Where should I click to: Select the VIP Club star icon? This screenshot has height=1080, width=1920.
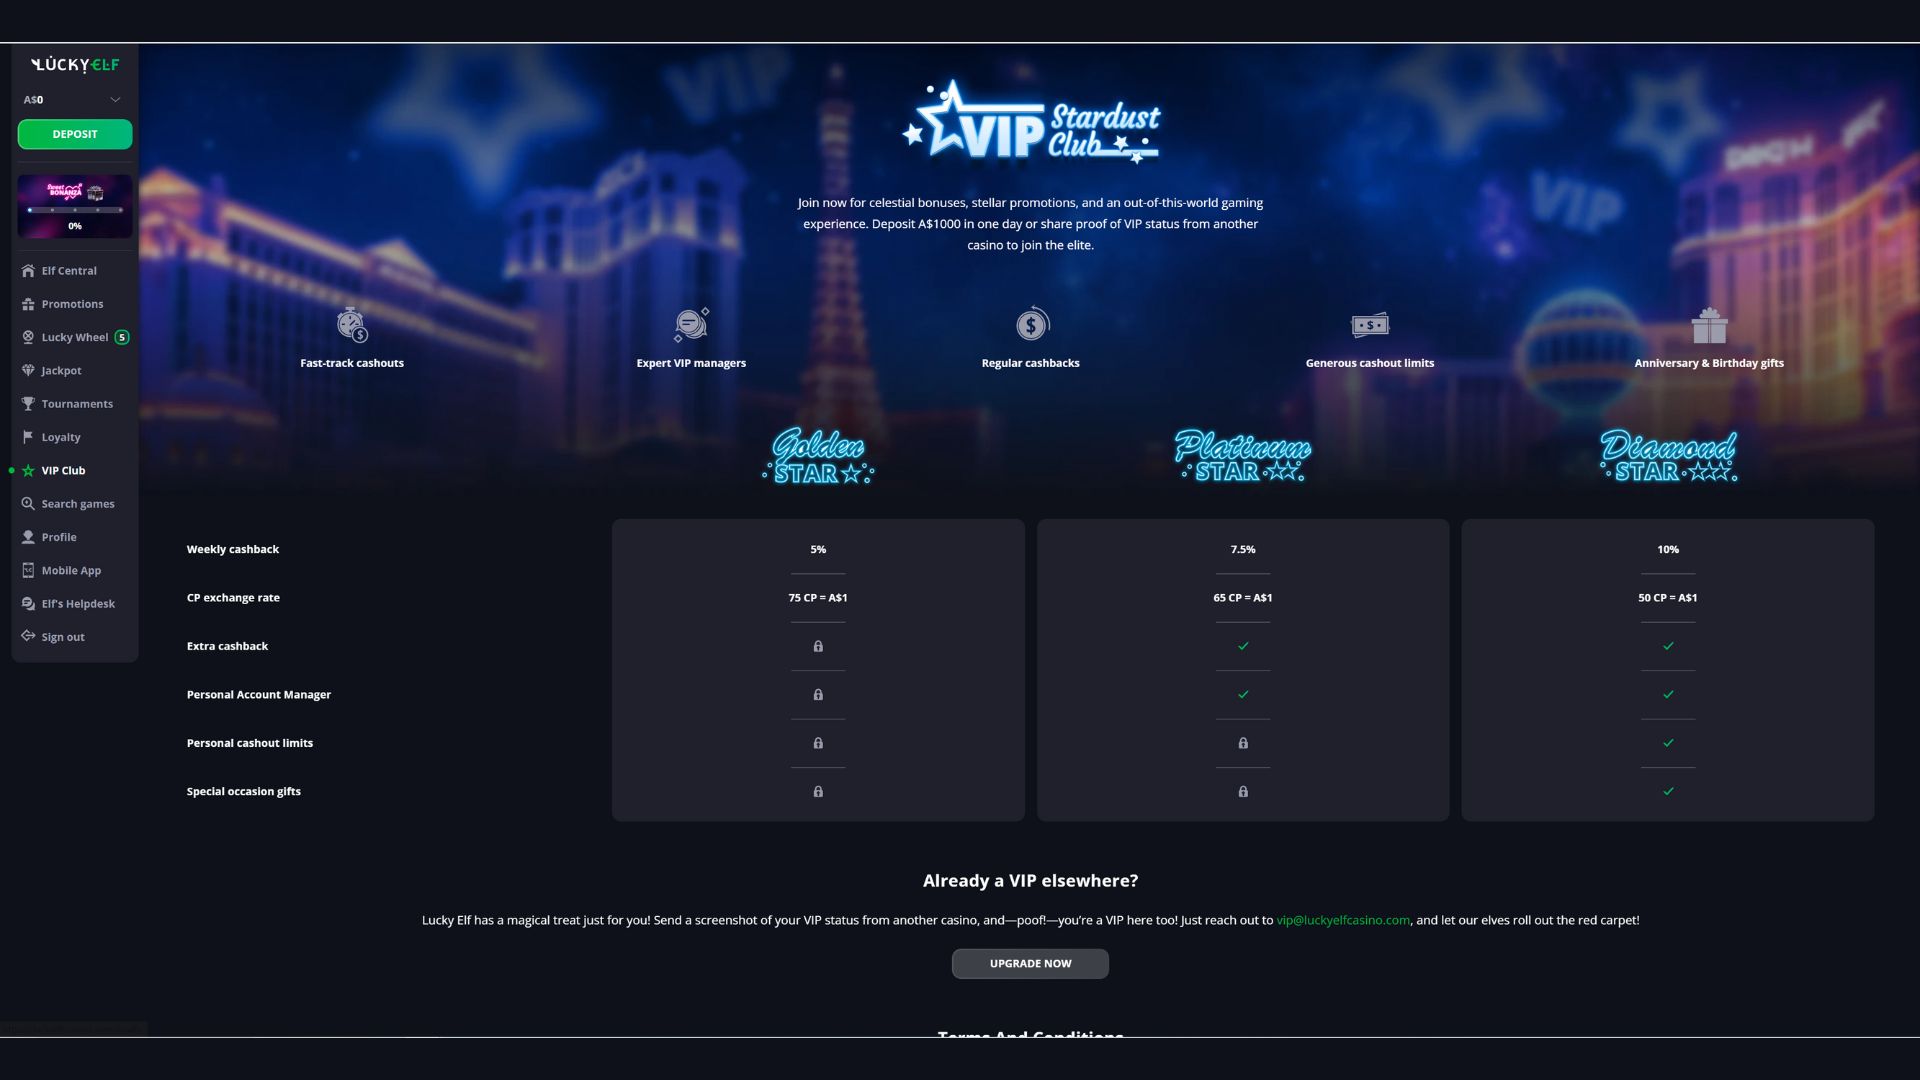pyautogui.click(x=28, y=470)
